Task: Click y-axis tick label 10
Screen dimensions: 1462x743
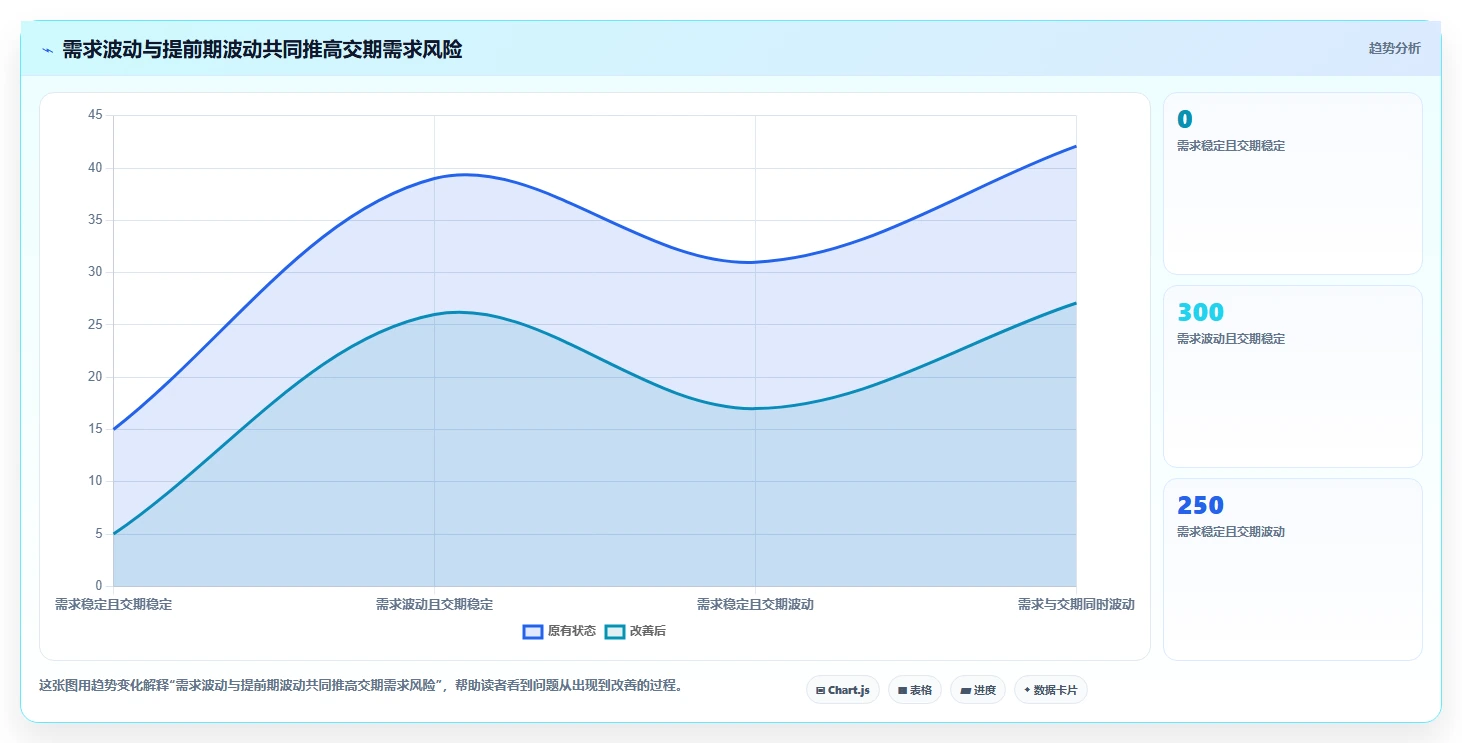Action: coord(95,481)
